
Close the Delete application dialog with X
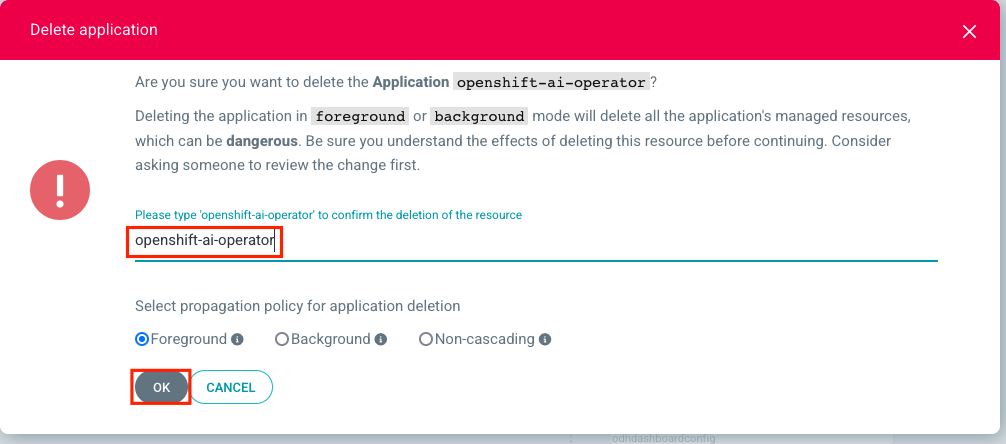tap(969, 31)
